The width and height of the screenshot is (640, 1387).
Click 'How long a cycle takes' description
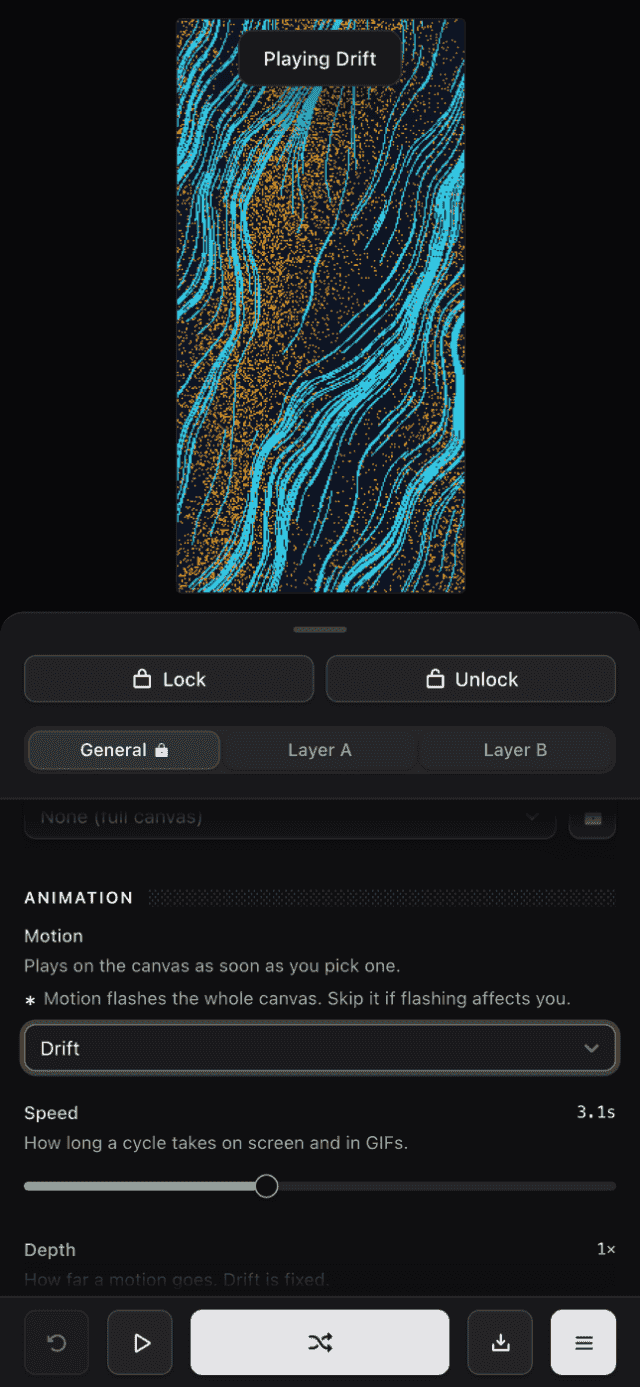pos(216,1143)
